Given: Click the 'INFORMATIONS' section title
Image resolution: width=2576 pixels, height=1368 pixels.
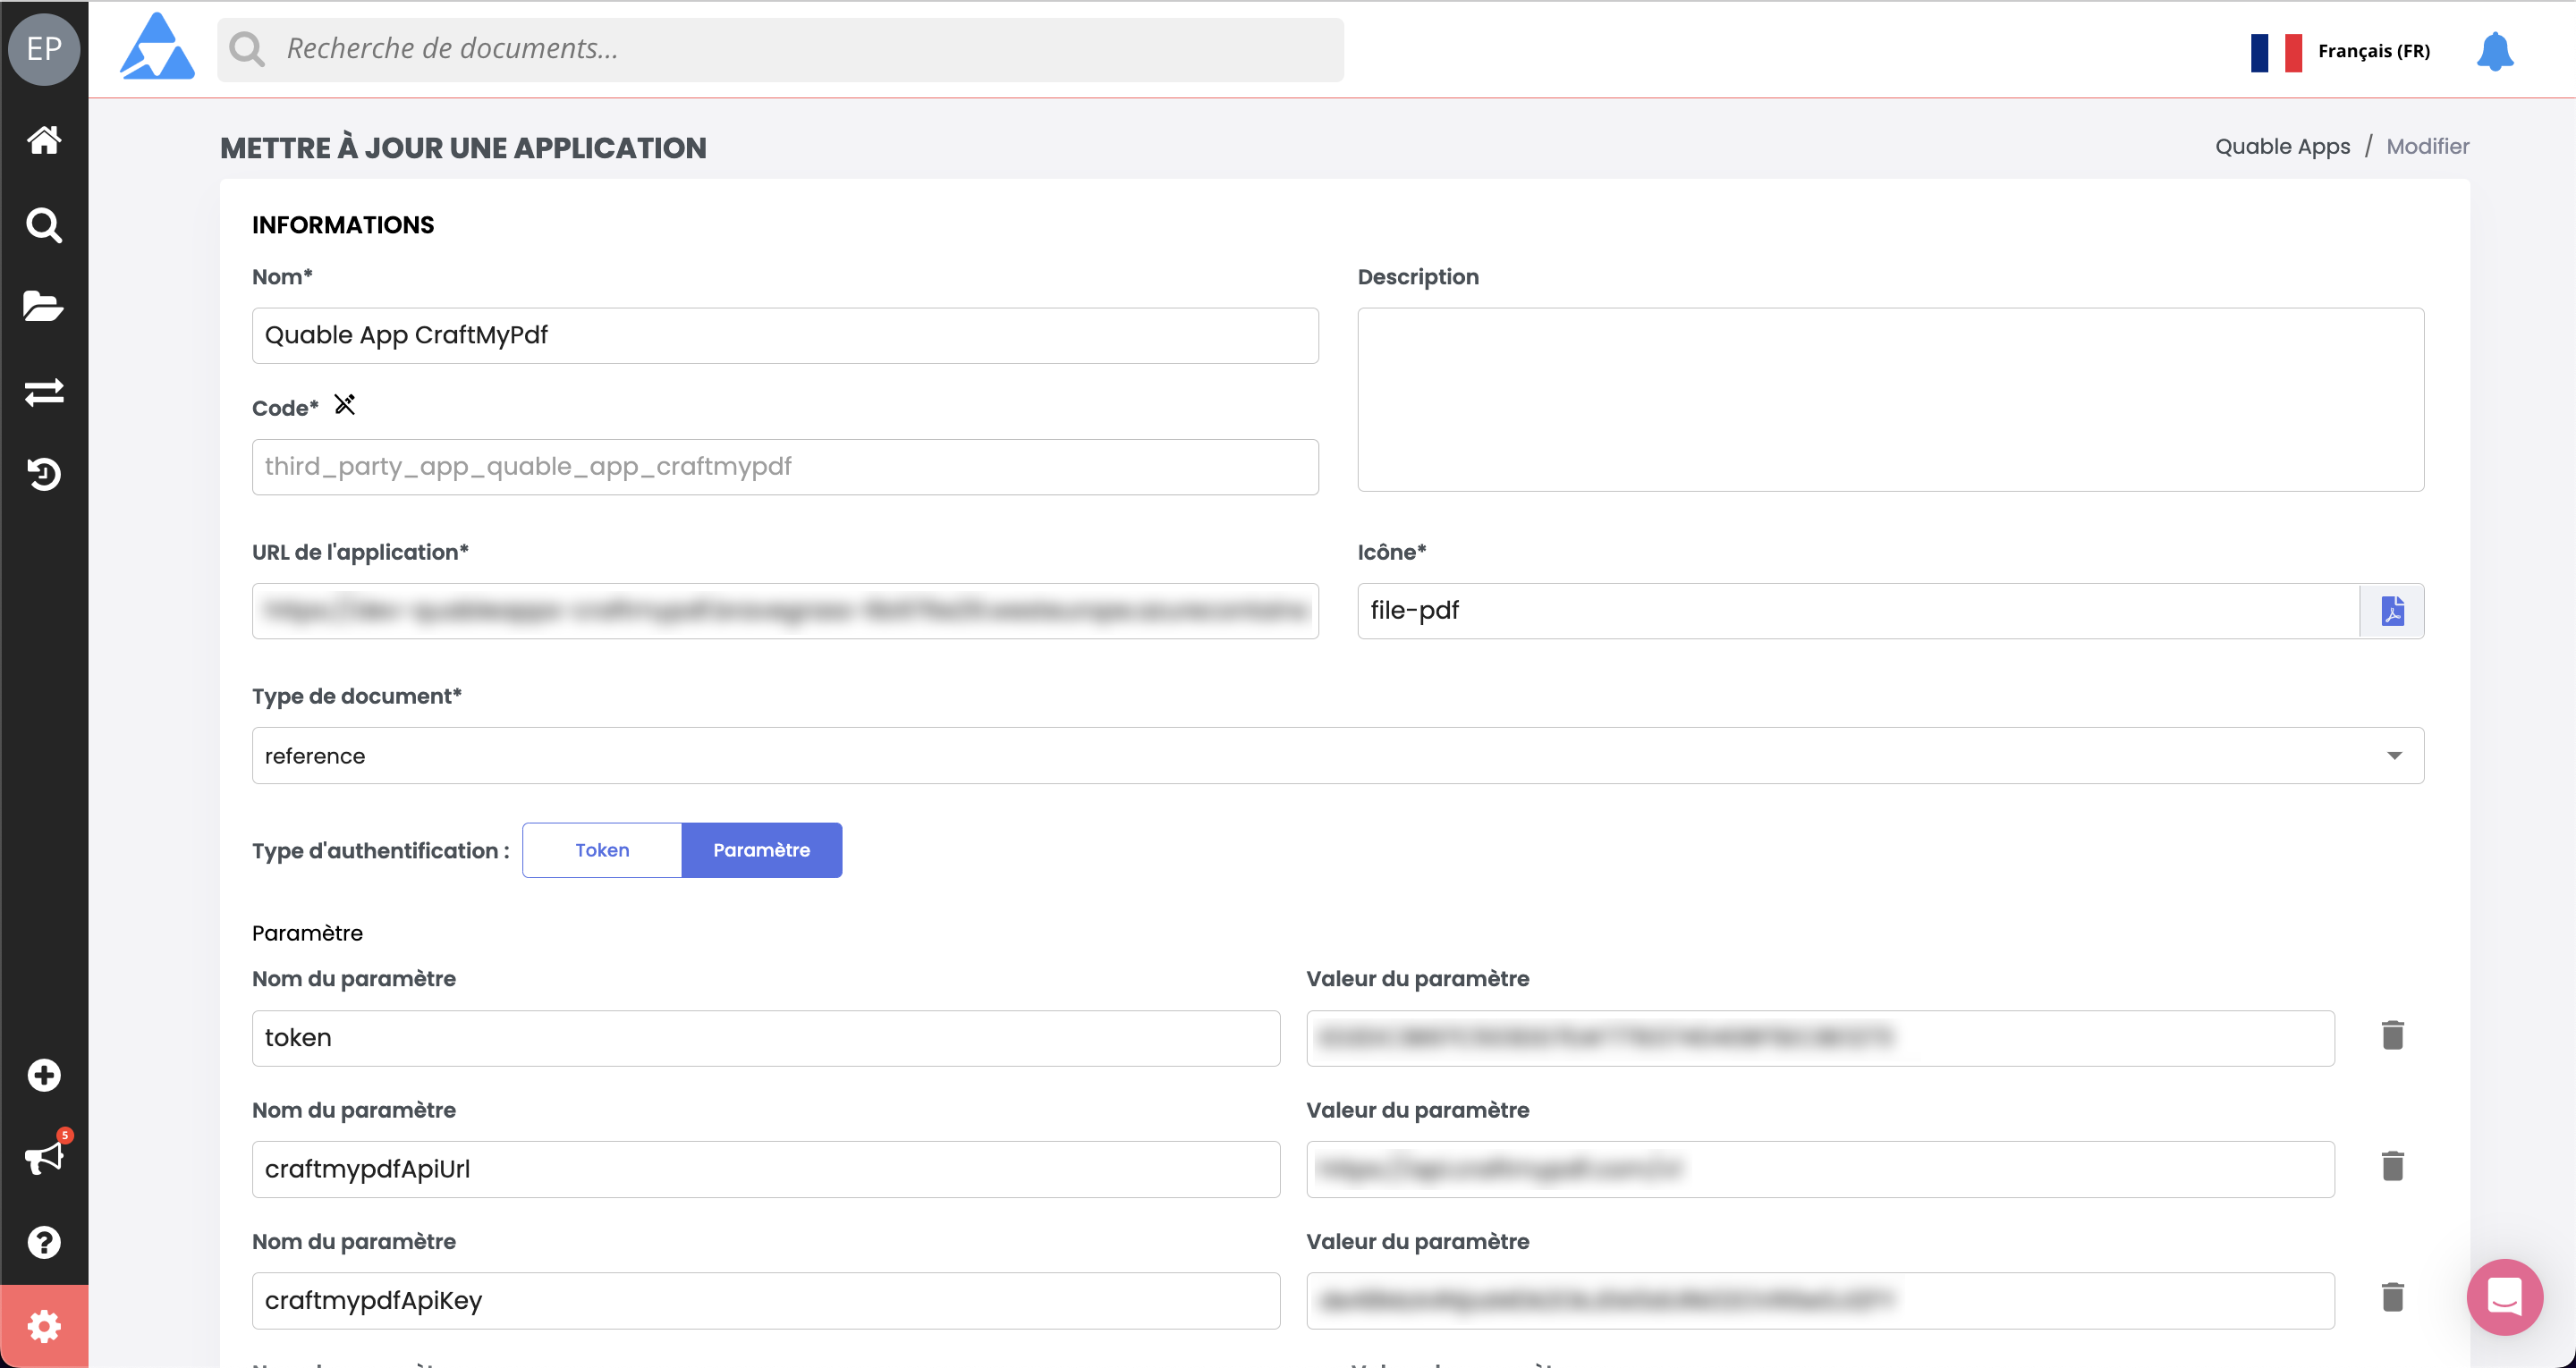Looking at the screenshot, I should [x=343, y=225].
